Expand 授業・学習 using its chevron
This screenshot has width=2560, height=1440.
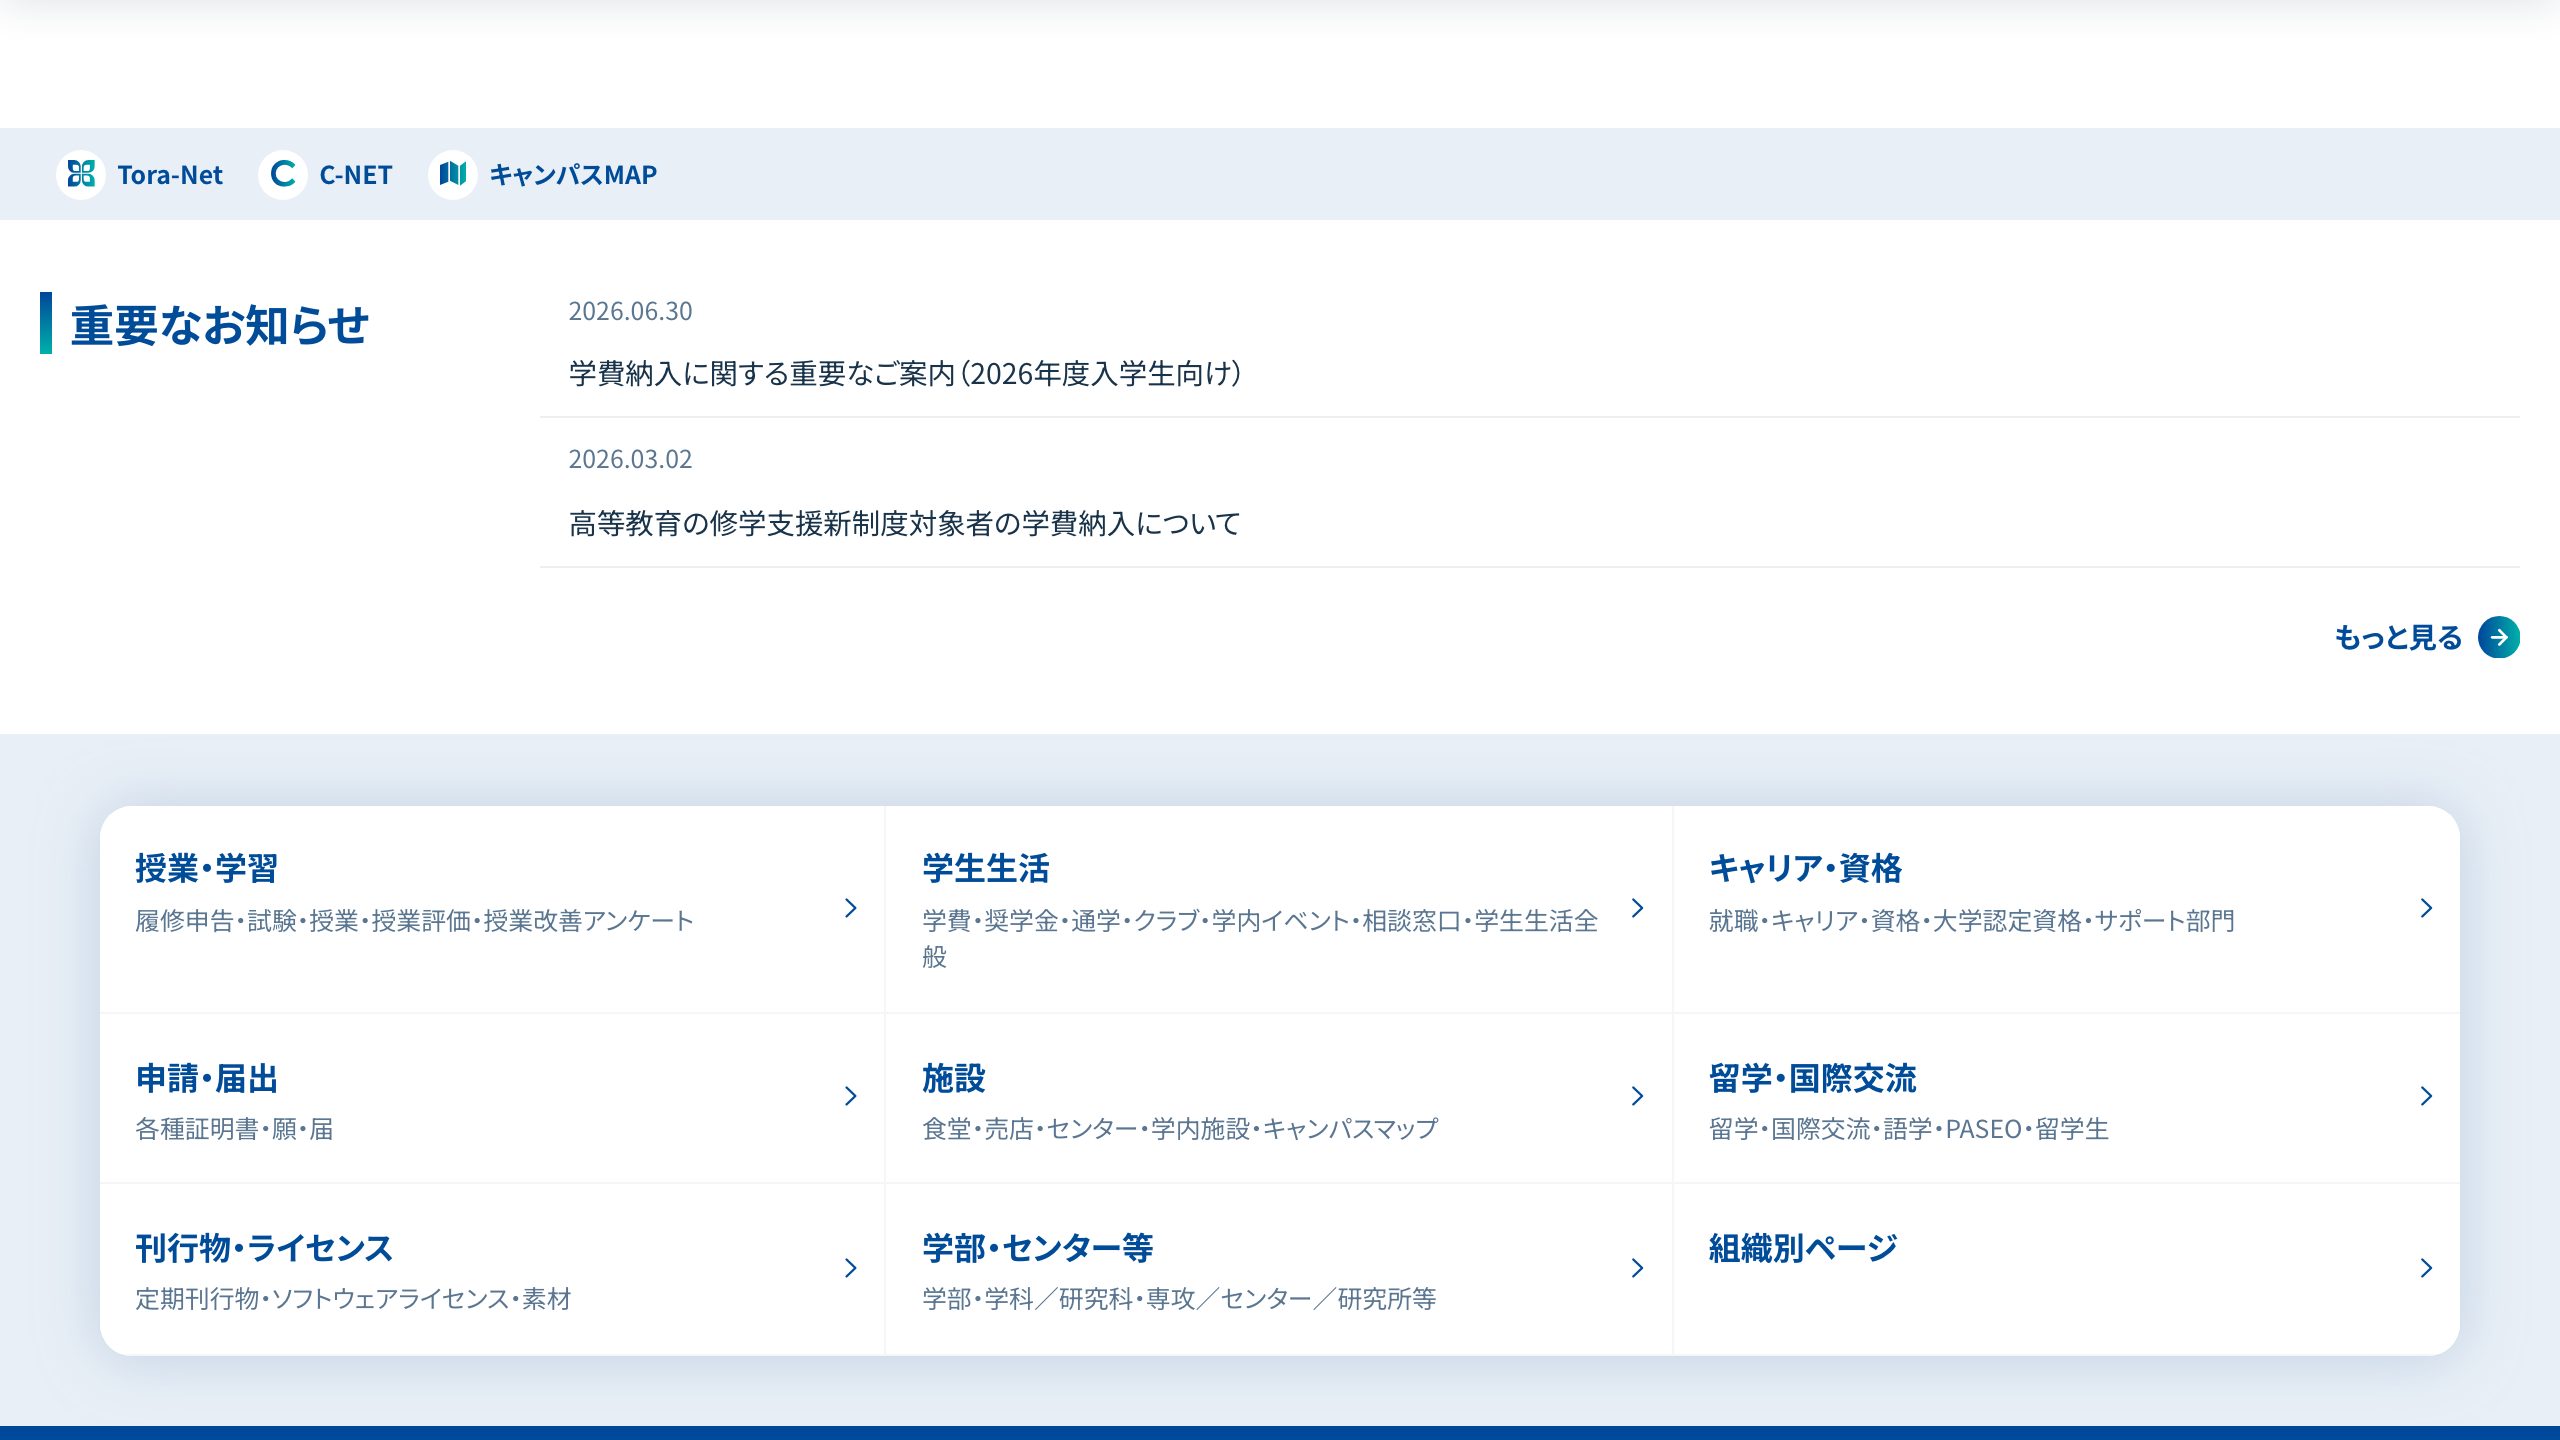[x=851, y=908]
